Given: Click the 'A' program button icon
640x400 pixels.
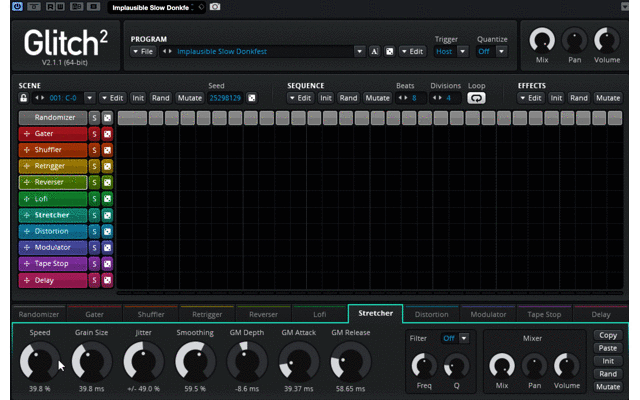Looking at the screenshot, I should 374,51.
